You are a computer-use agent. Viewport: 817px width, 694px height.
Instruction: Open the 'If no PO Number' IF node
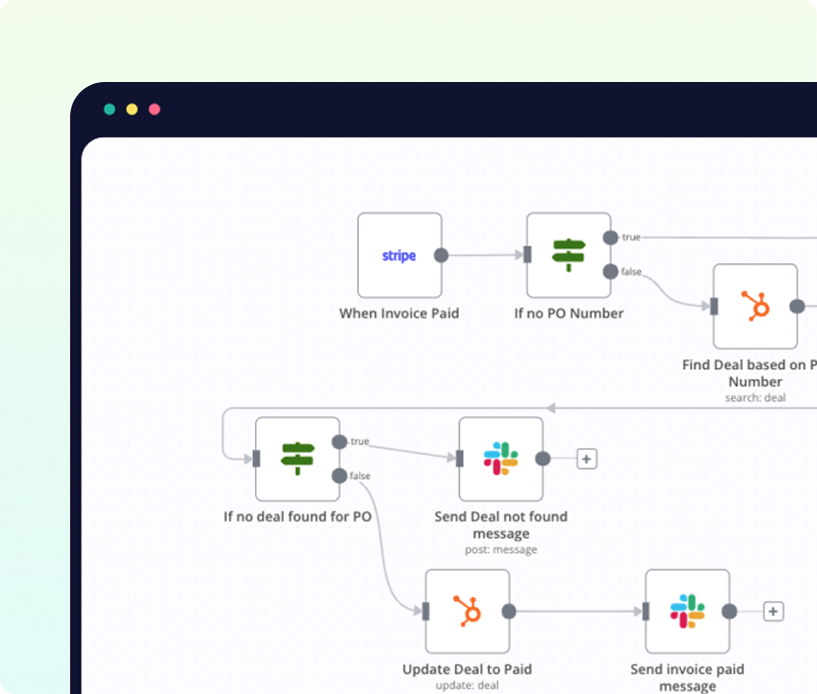(x=568, y=255)
